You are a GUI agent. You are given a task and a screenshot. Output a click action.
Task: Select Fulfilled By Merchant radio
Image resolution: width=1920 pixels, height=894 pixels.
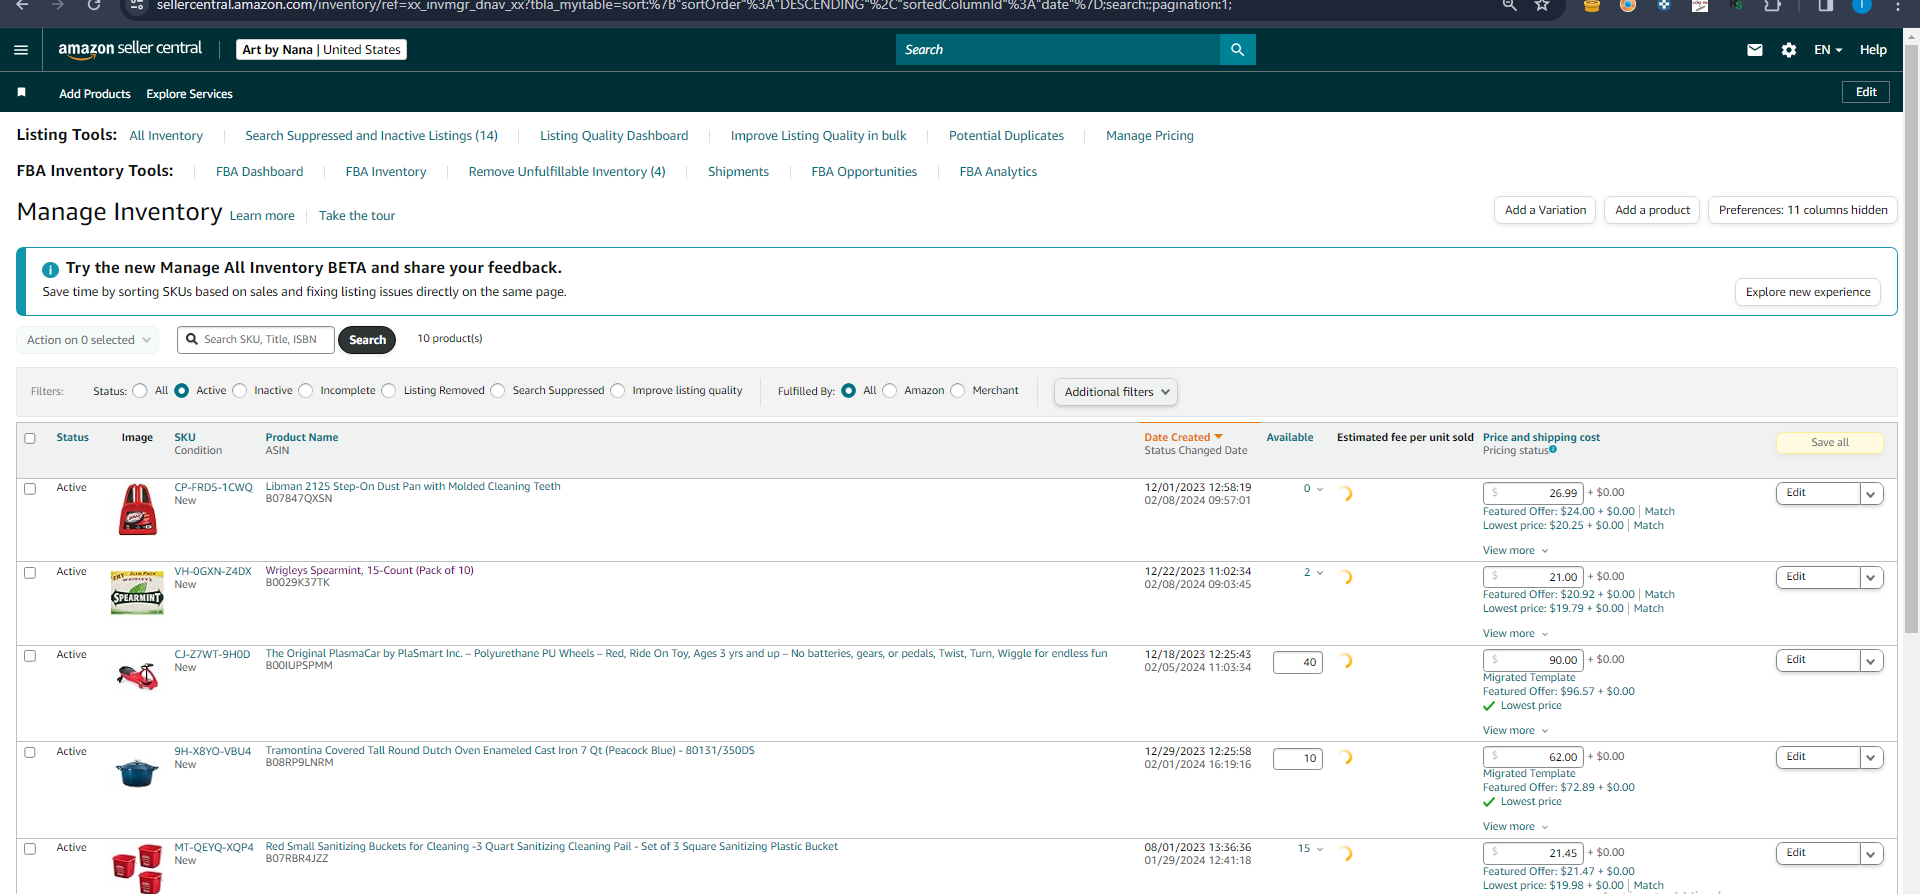[x=958, y=391]
